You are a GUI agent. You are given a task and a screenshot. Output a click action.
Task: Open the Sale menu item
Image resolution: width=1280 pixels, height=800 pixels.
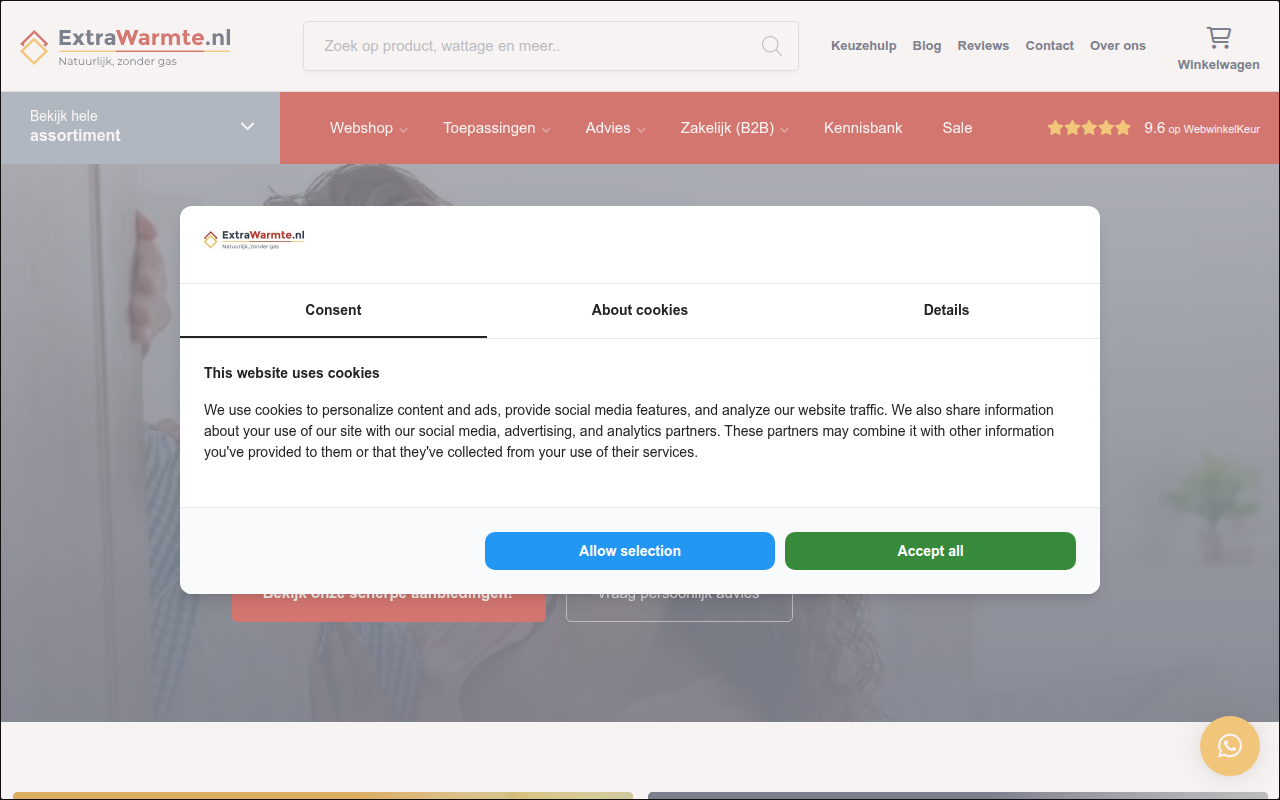click(957, 128)
